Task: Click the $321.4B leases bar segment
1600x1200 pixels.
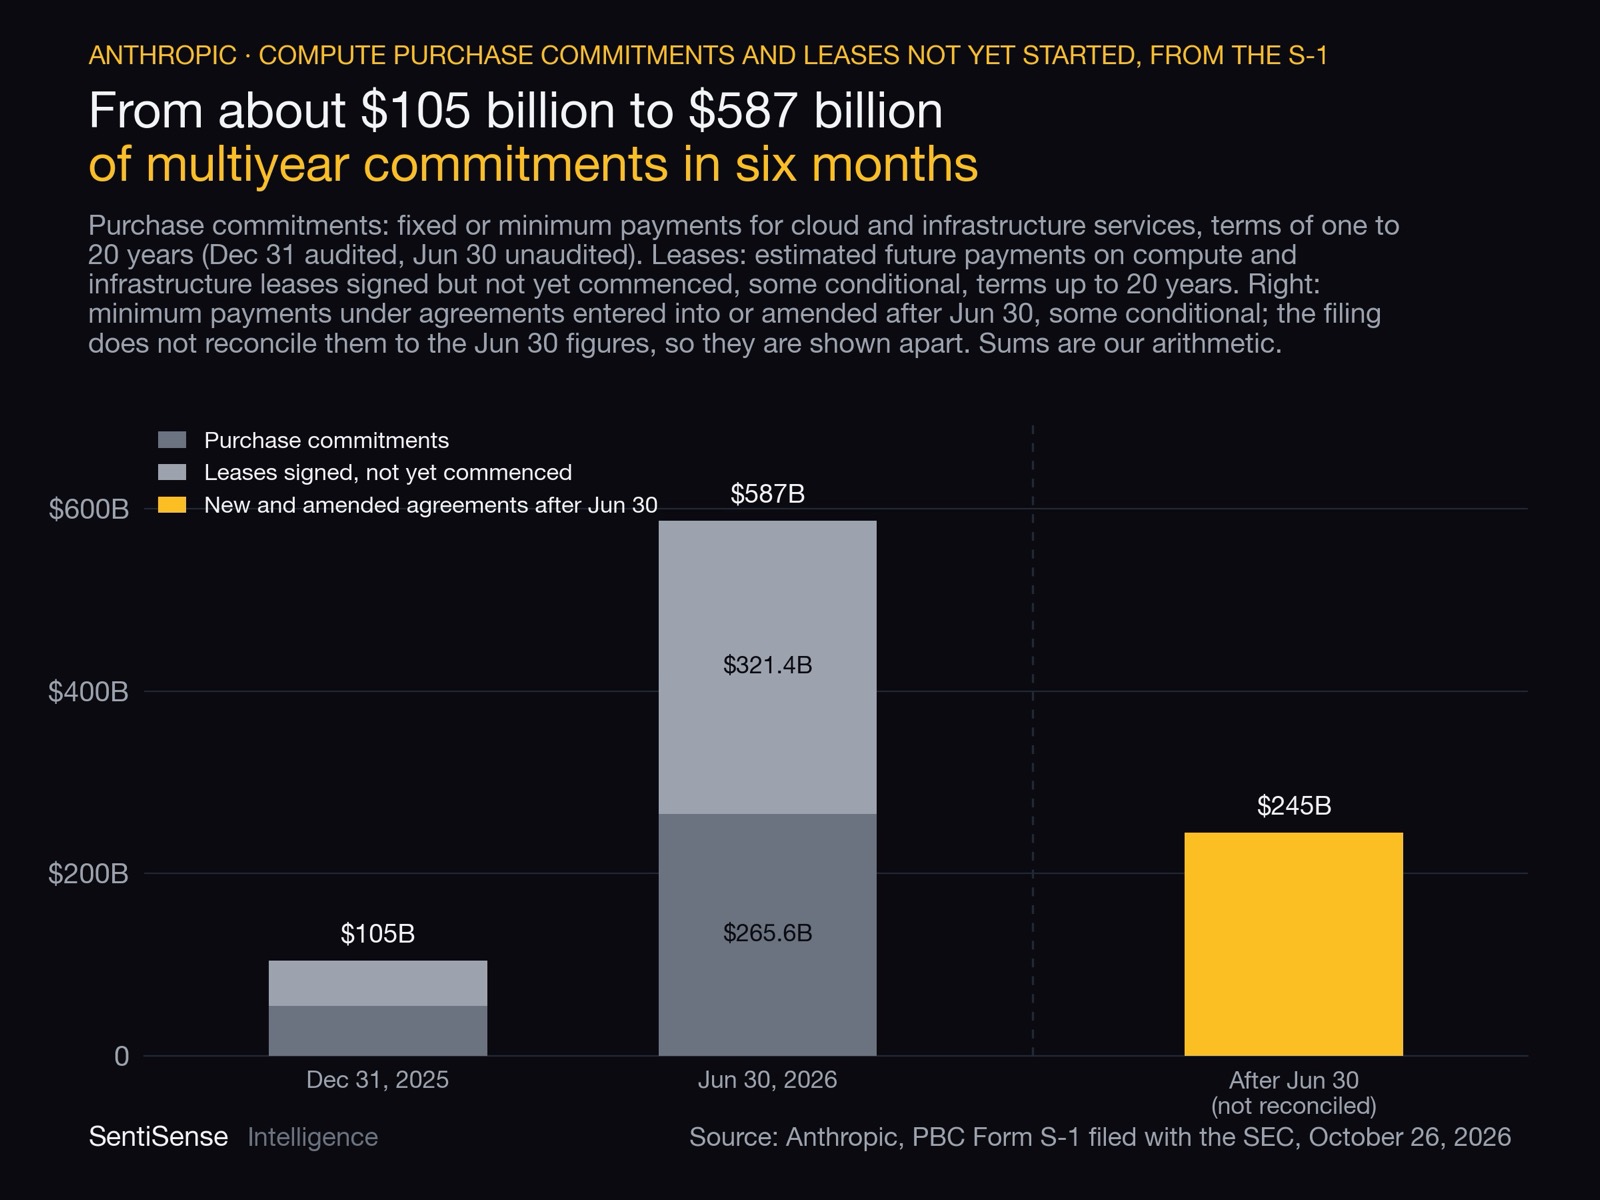Action: point(768,667)
